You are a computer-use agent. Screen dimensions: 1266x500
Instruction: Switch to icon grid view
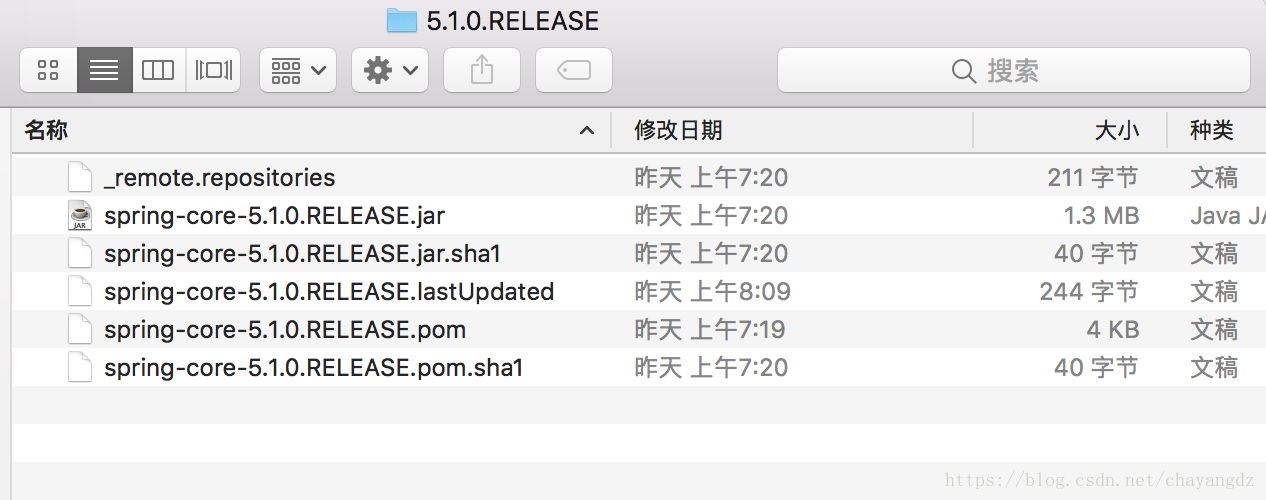pos(48,70)
